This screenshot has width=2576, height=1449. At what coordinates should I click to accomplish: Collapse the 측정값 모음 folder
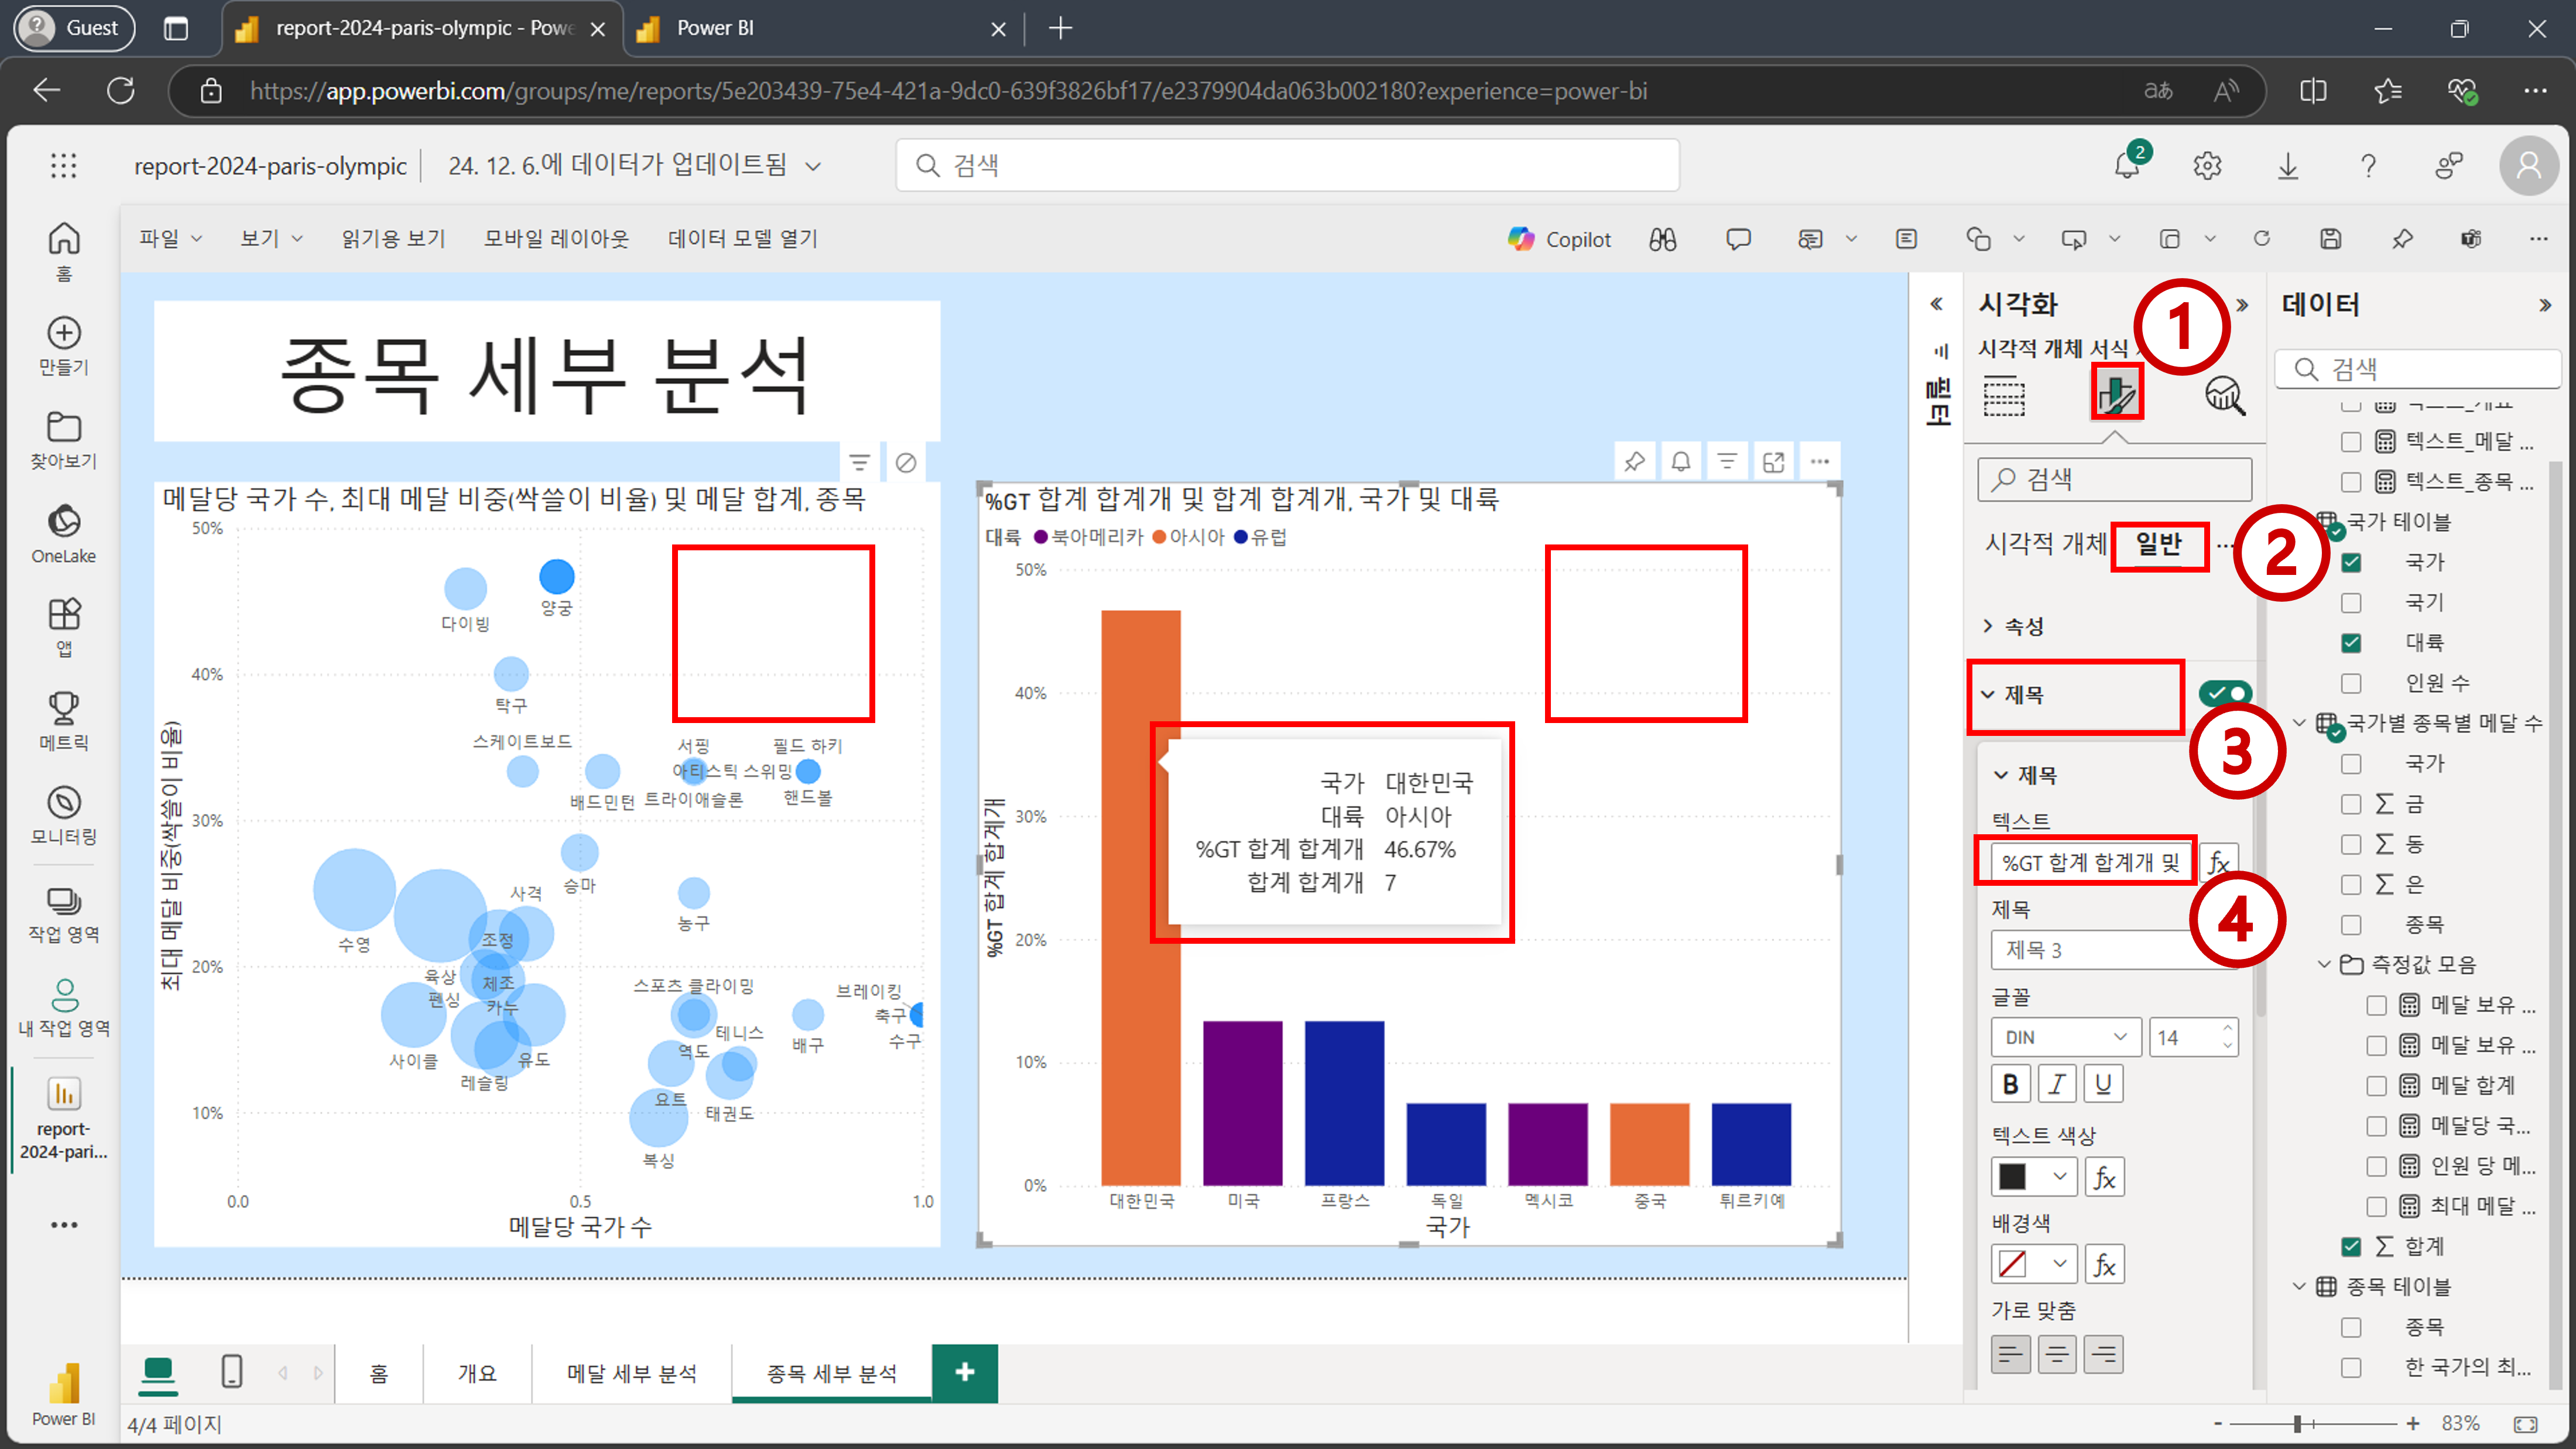2324,964
